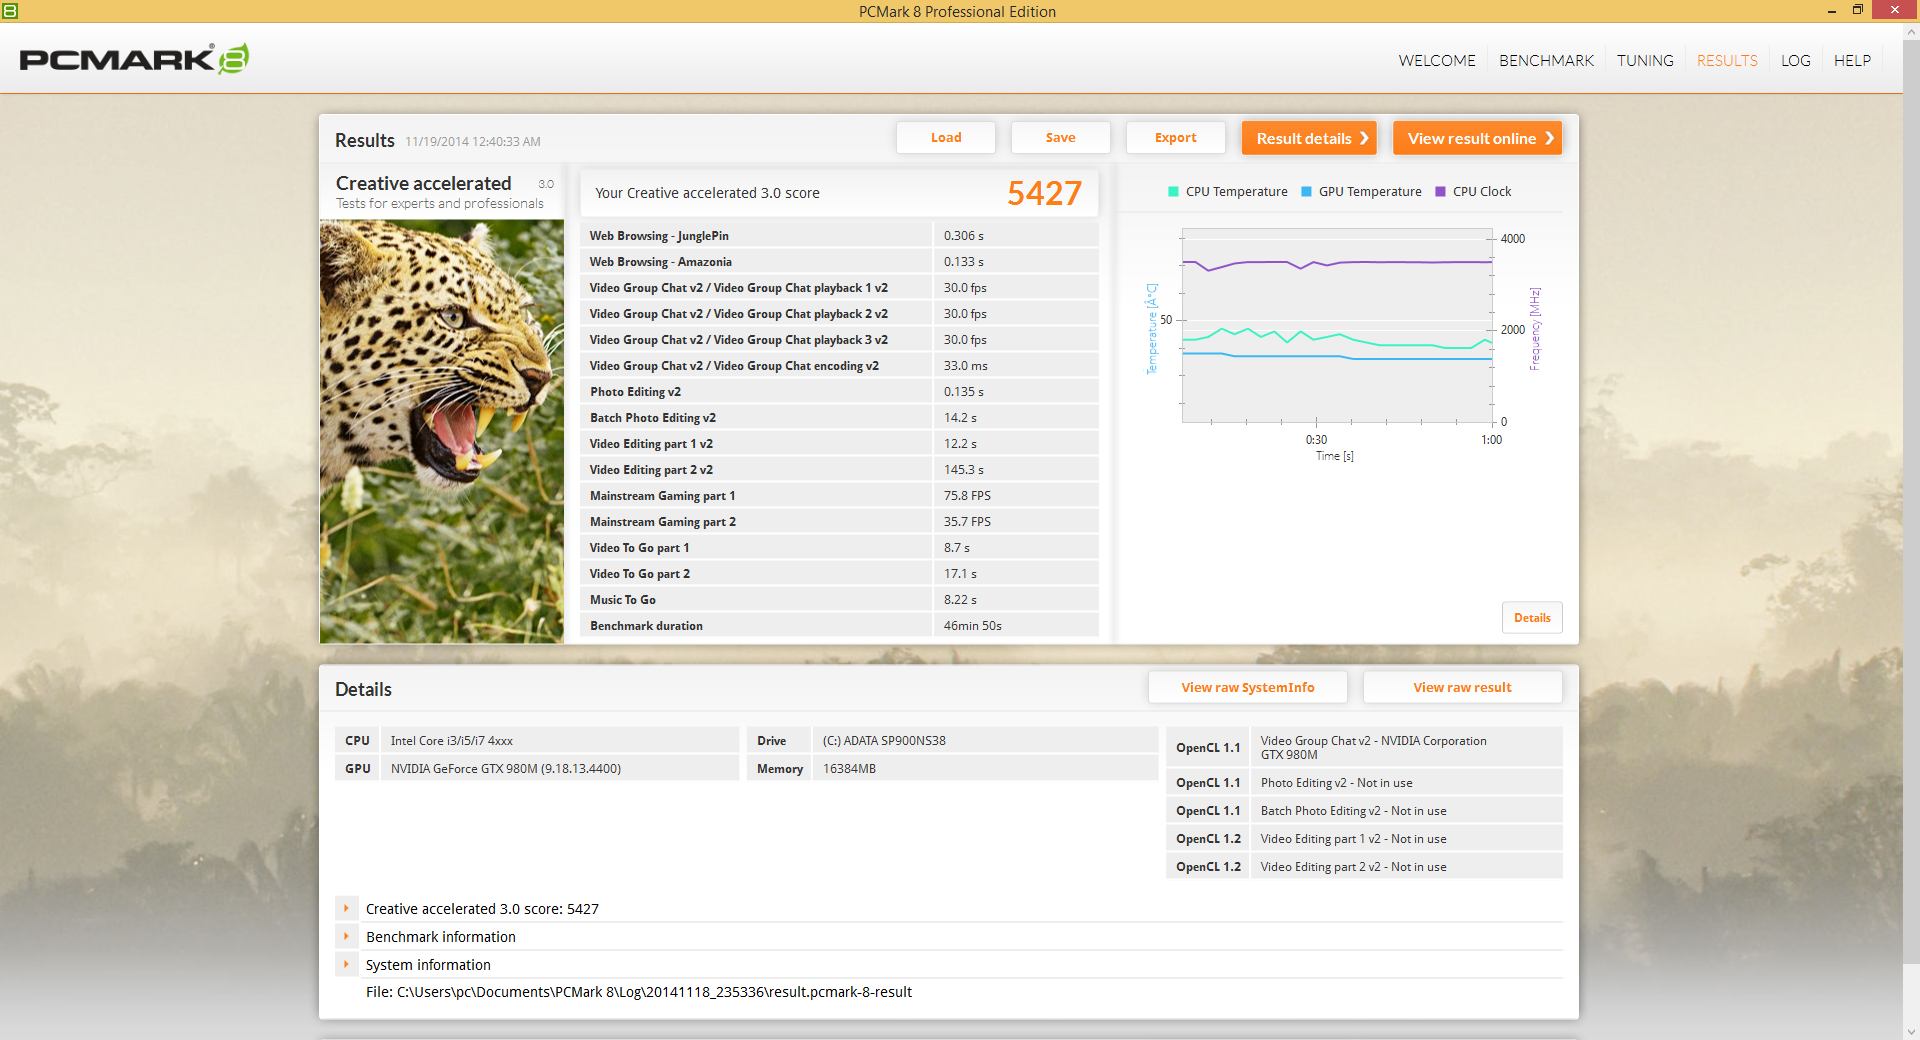Image resolution: width=1920 pixels, height=1040 pixels.
Task: Click Video Editing part 2 v2 - Not in use
Action: pyautogui.click(x=1353, y=867)
